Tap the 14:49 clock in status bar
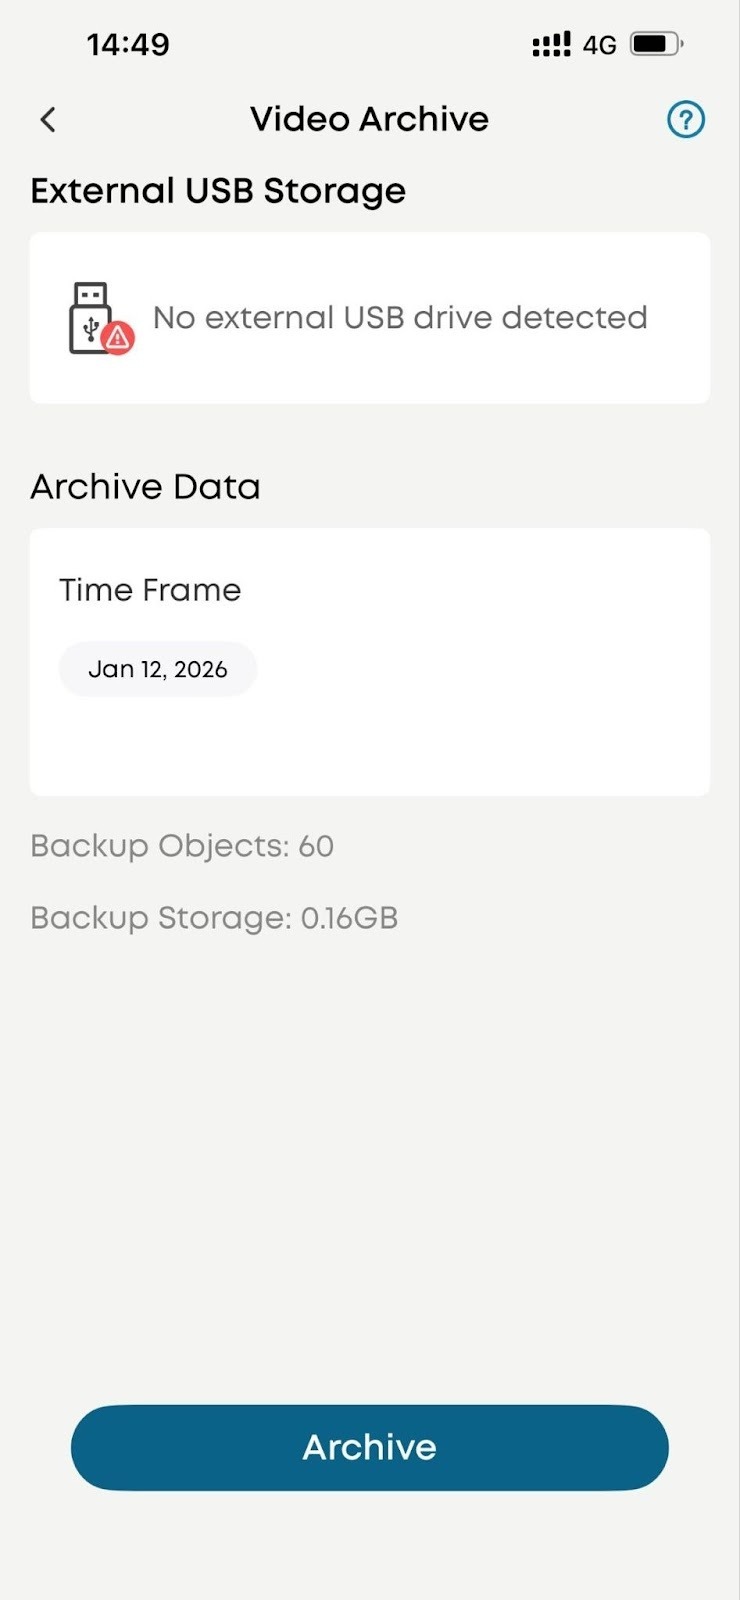 pyautogui.click(x=128, y=44)
